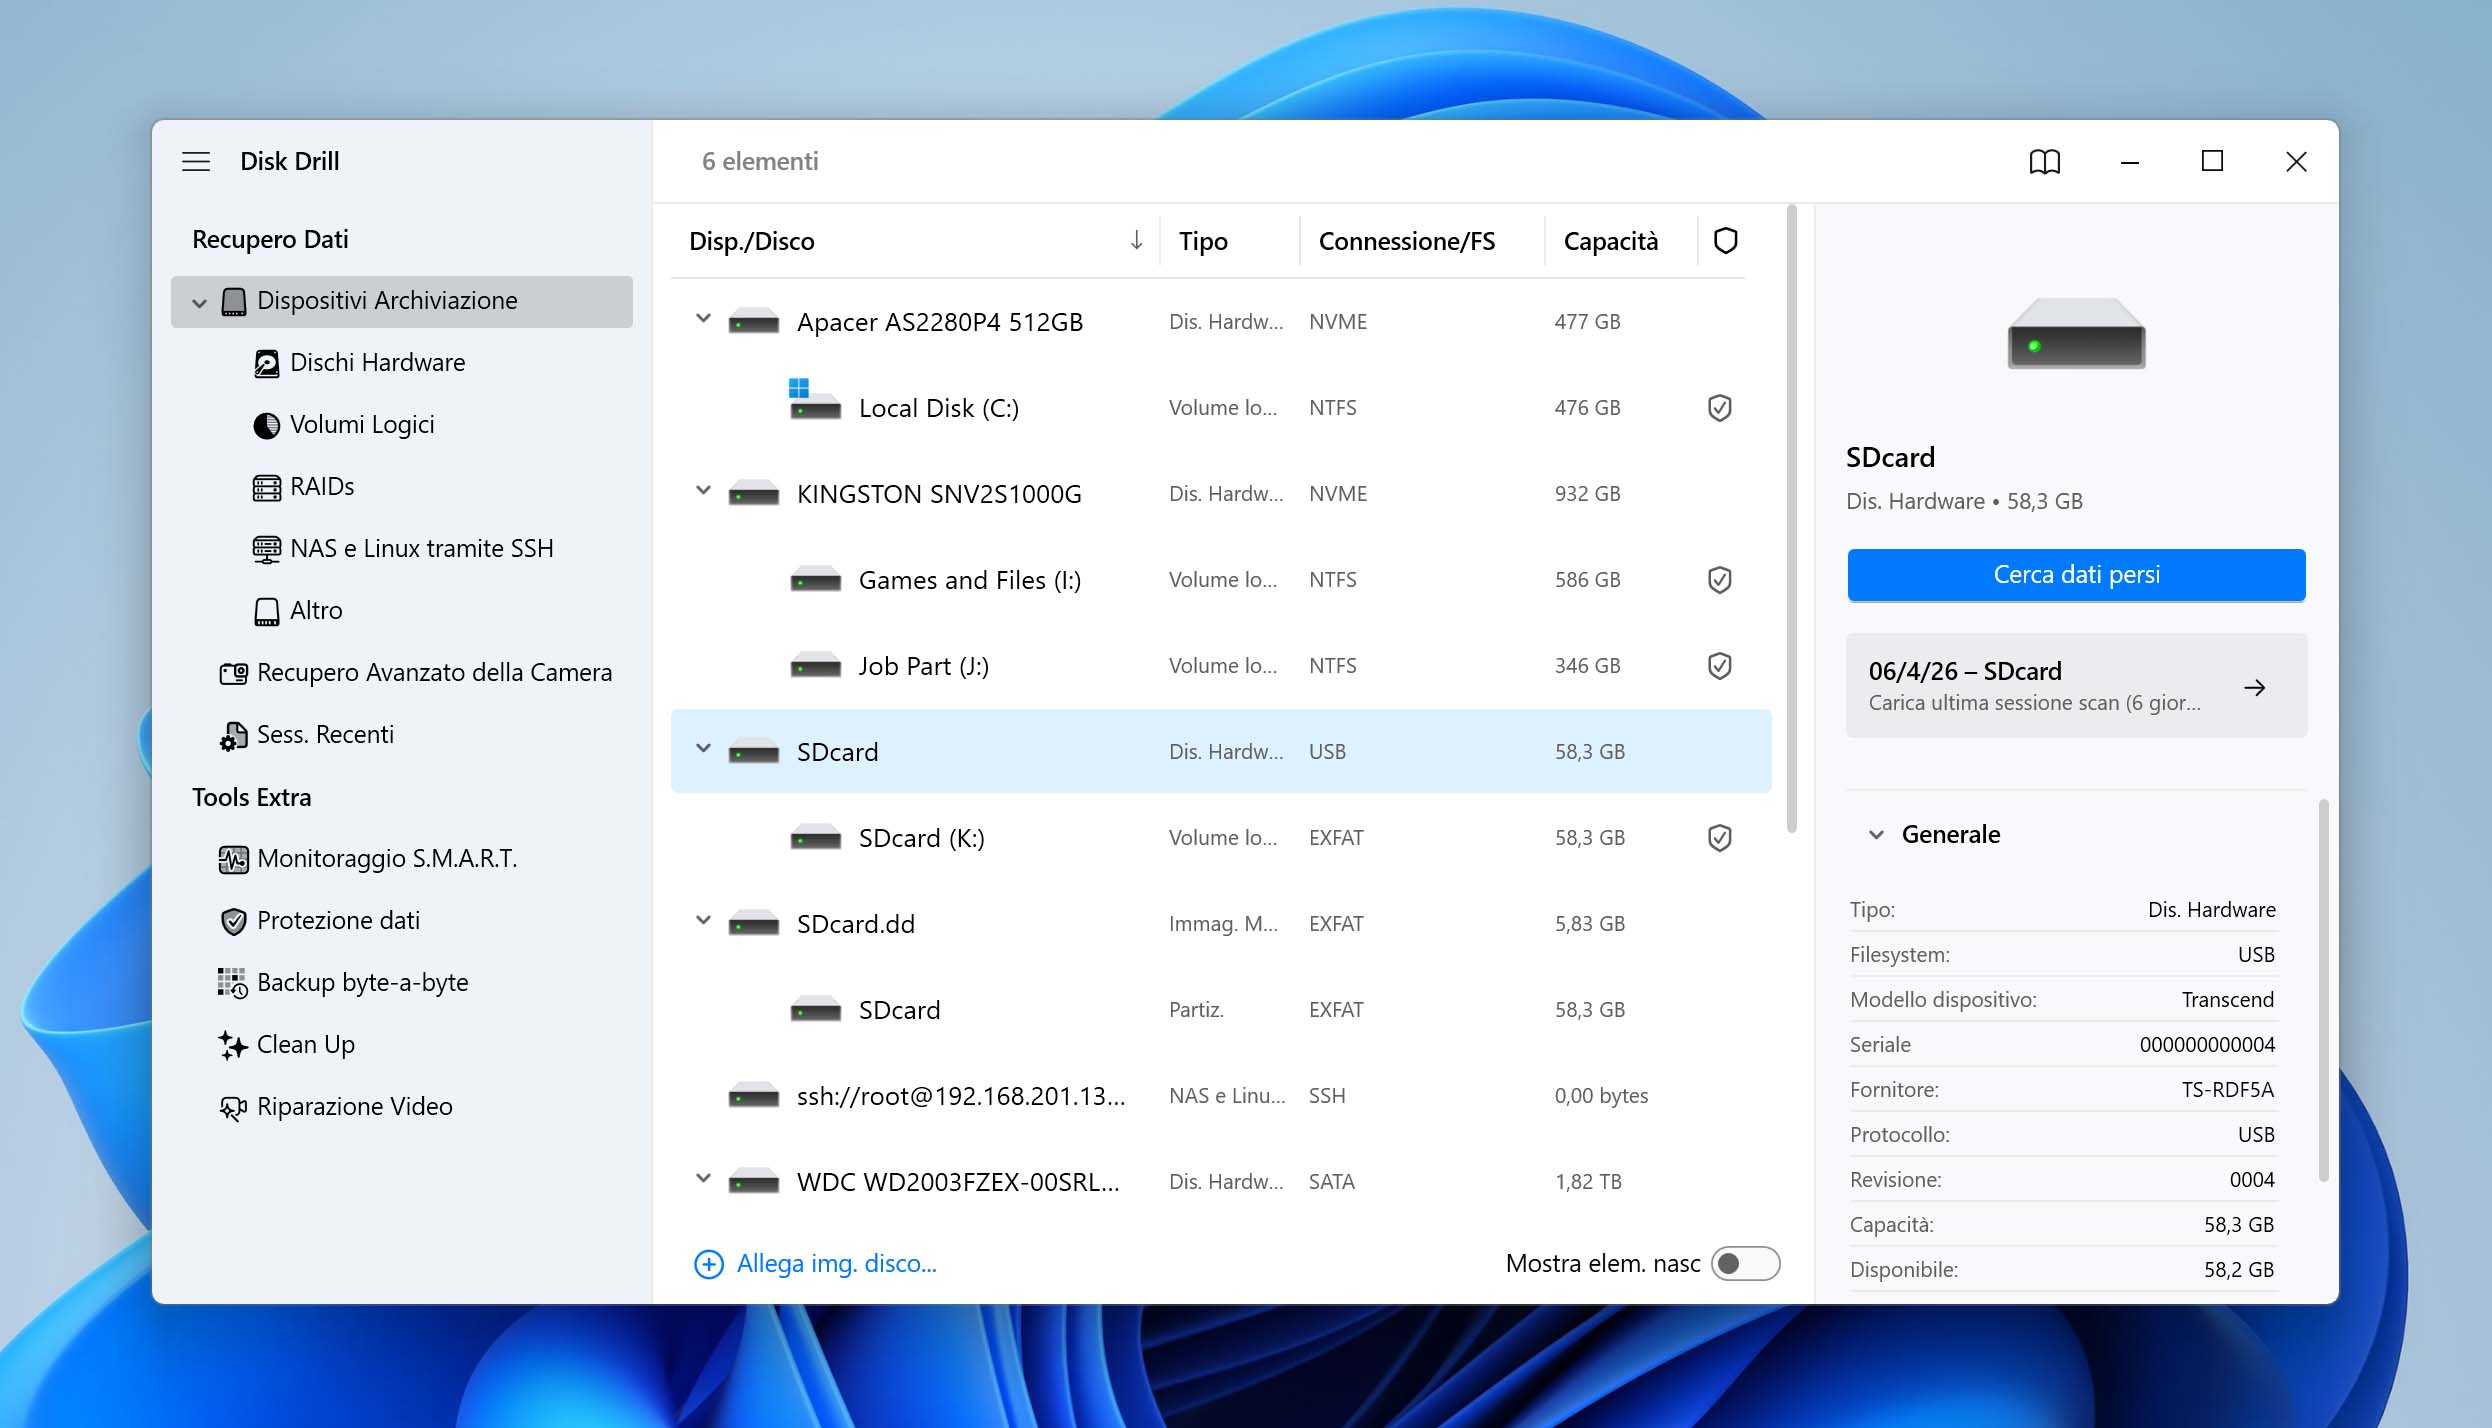Screen dimensions: 2492x1428
Task: Select Games and Files (I:) volume
Action: point(1221,580)
